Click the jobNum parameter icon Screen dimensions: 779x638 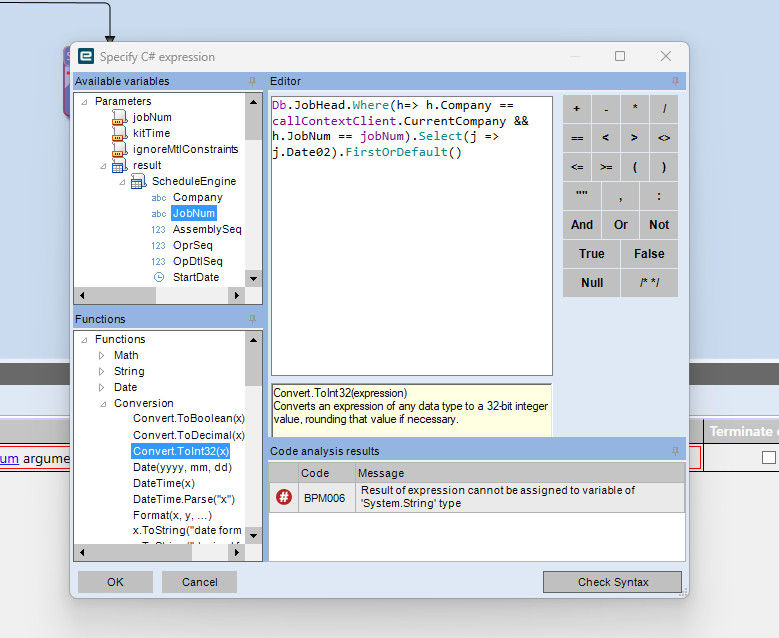tap(118, 117)
